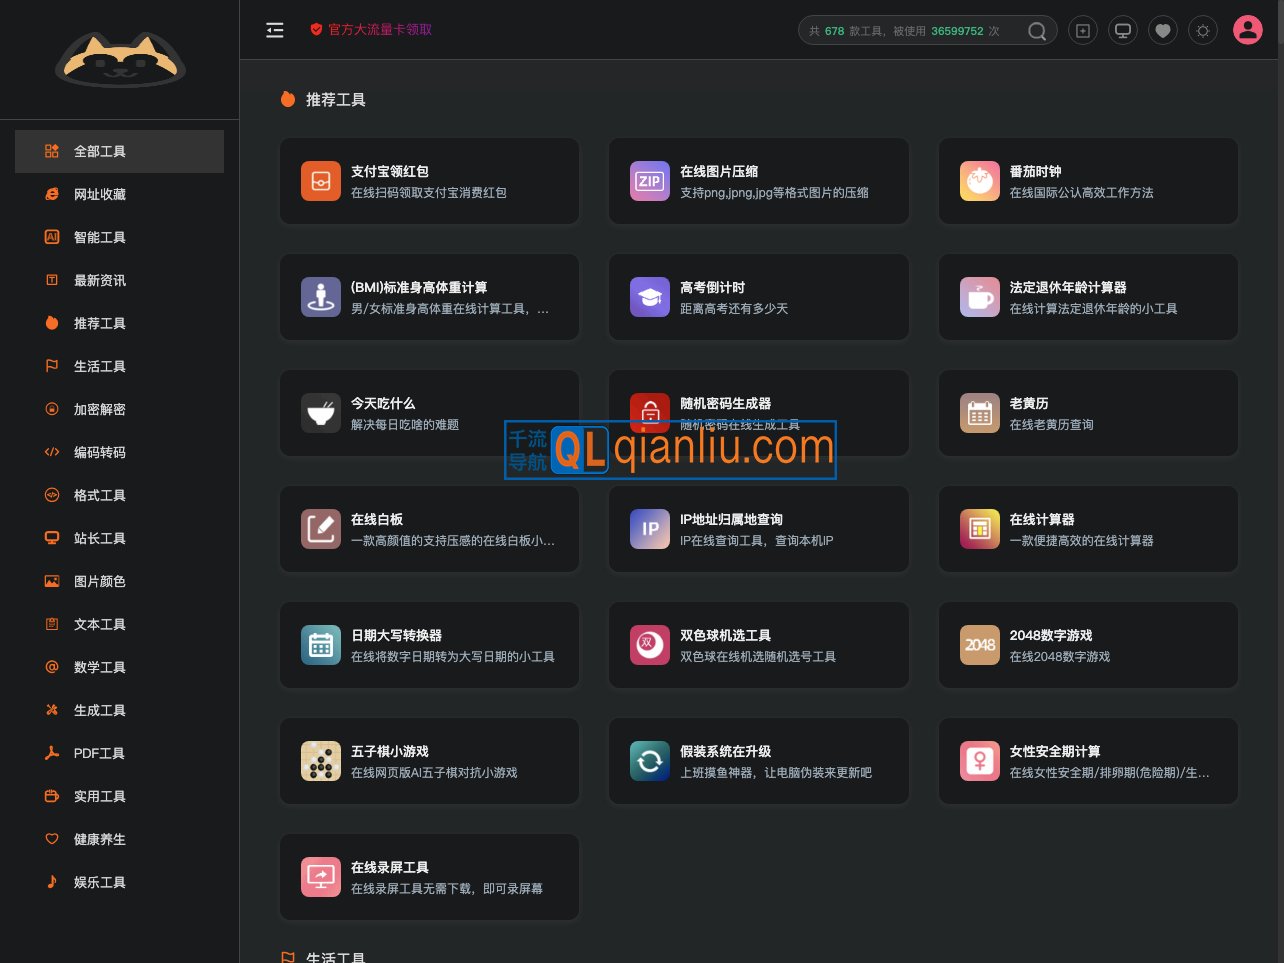Toggle the favorites heart icon

click(1163, 30)
